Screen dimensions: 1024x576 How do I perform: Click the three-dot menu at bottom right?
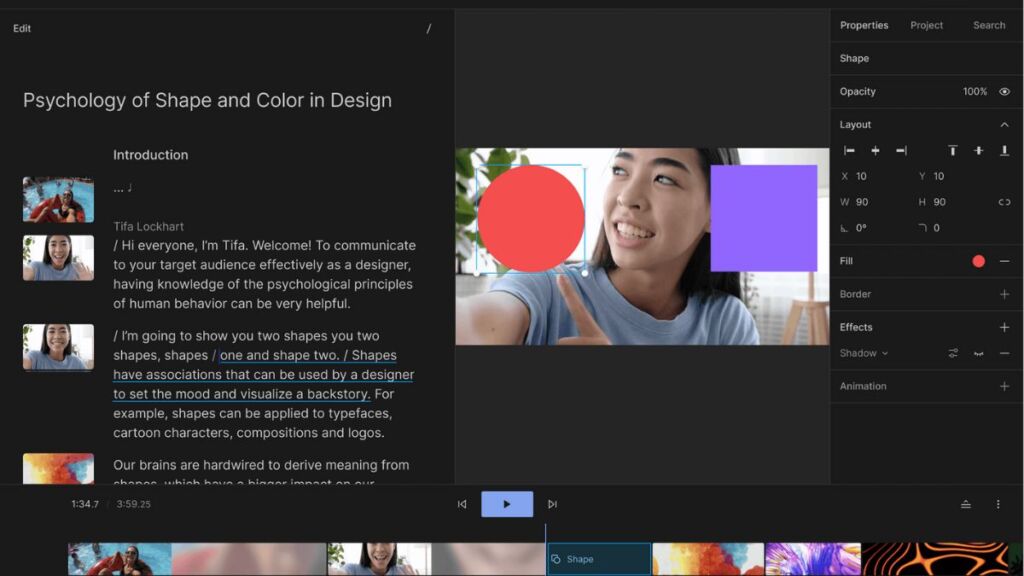coord(996,504)
